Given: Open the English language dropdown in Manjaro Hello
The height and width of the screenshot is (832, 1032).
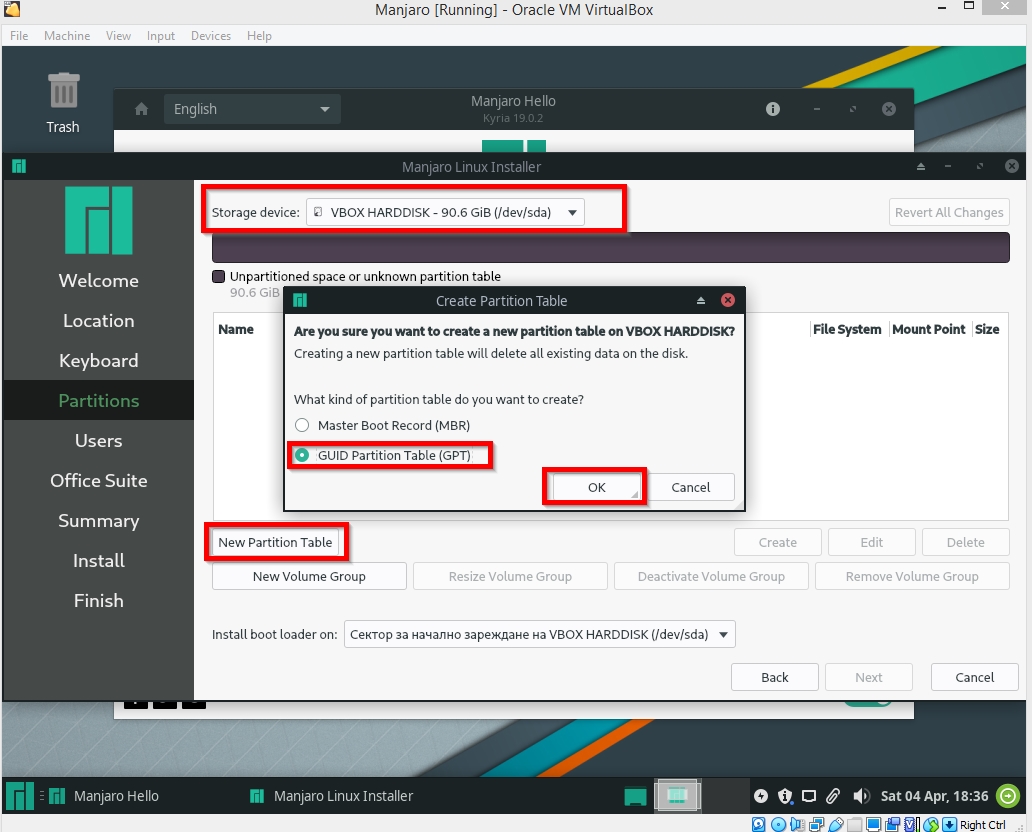Looking at the screenshot, I should [252, 109].
